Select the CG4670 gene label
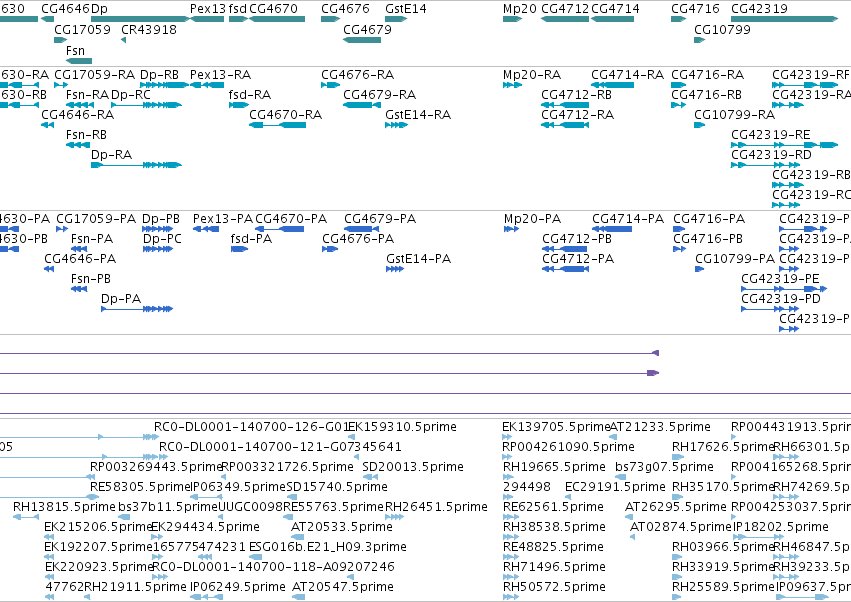 274,9
